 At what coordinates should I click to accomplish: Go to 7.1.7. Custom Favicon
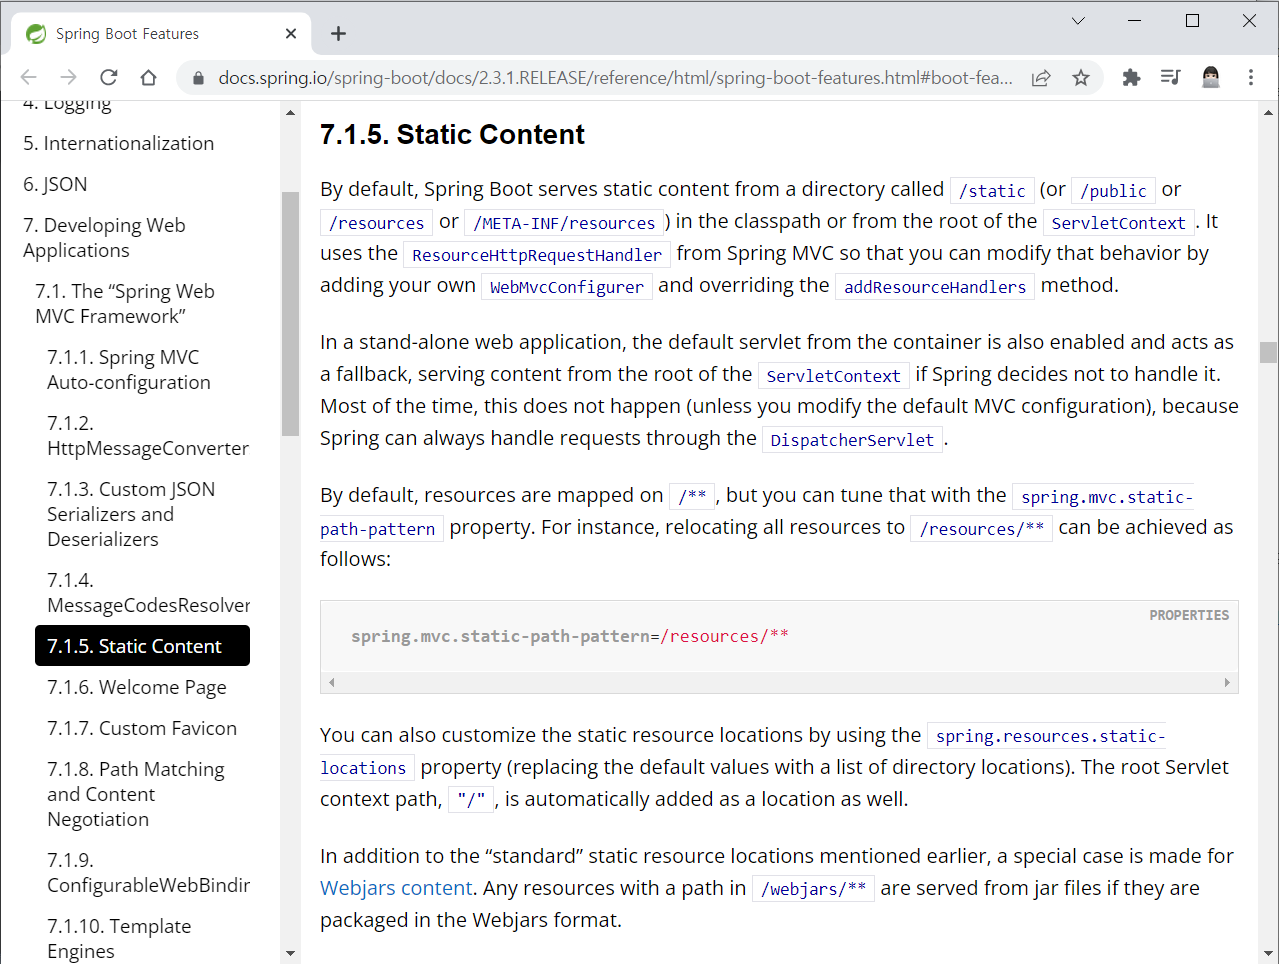point(142,728)
